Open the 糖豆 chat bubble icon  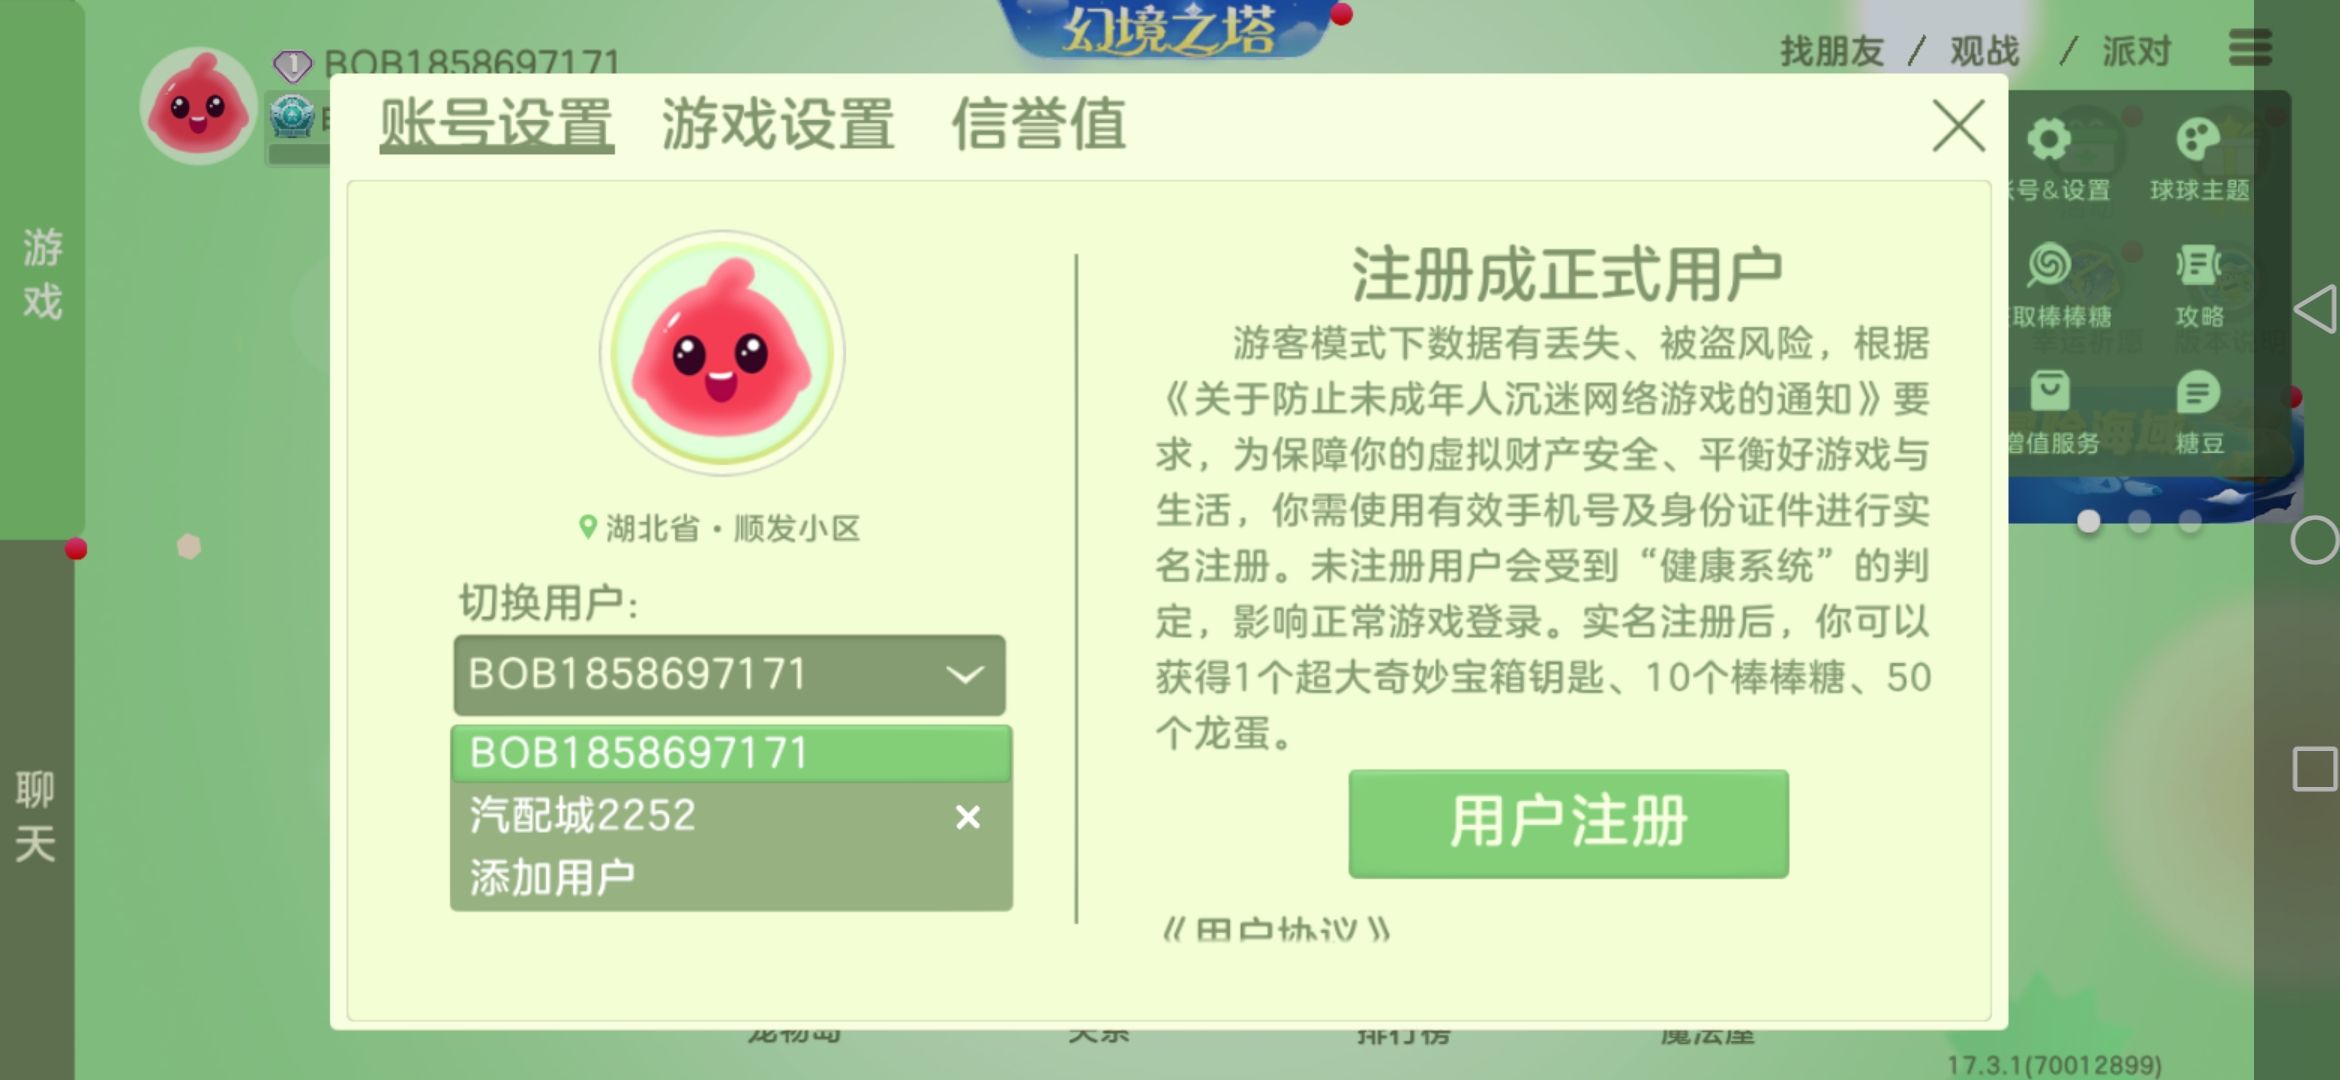pyautogui.click(x=2197, y=392)
